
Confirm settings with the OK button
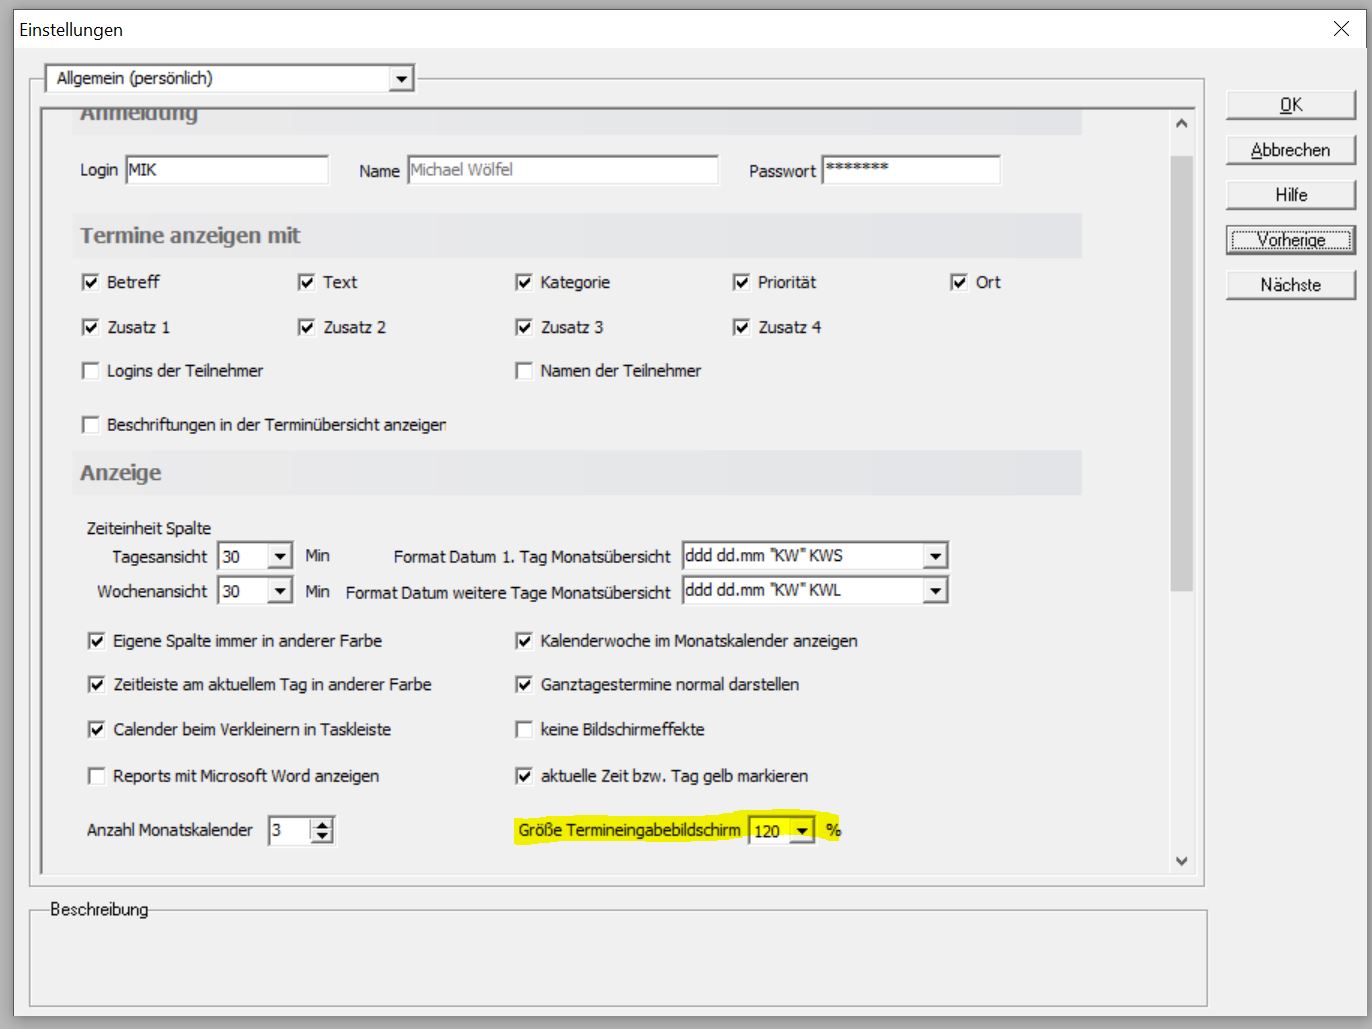point(1290,105)
